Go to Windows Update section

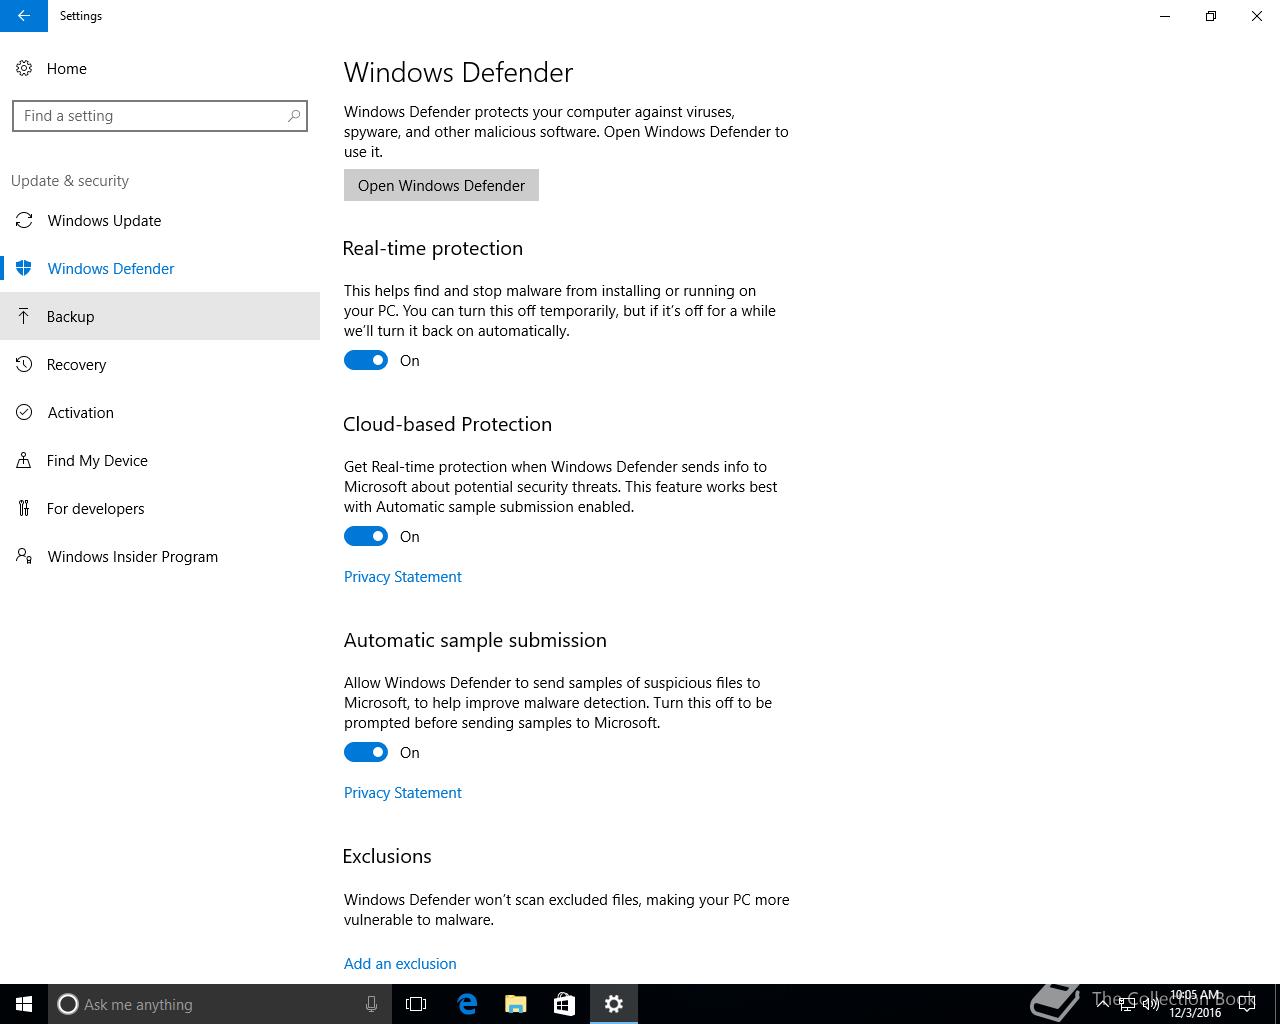coord(160,220)
